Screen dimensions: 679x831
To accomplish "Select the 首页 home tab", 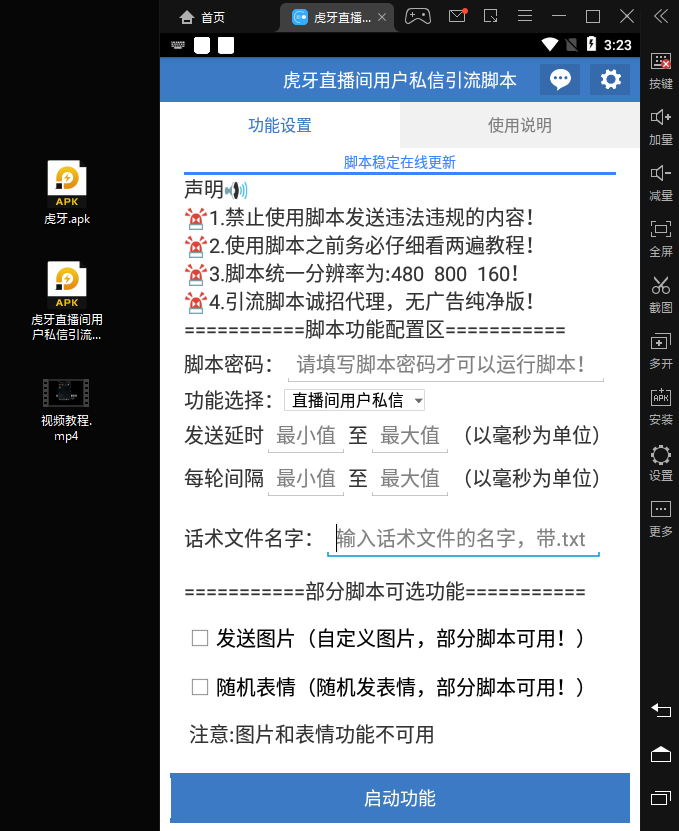I will [x=202, y=17].
